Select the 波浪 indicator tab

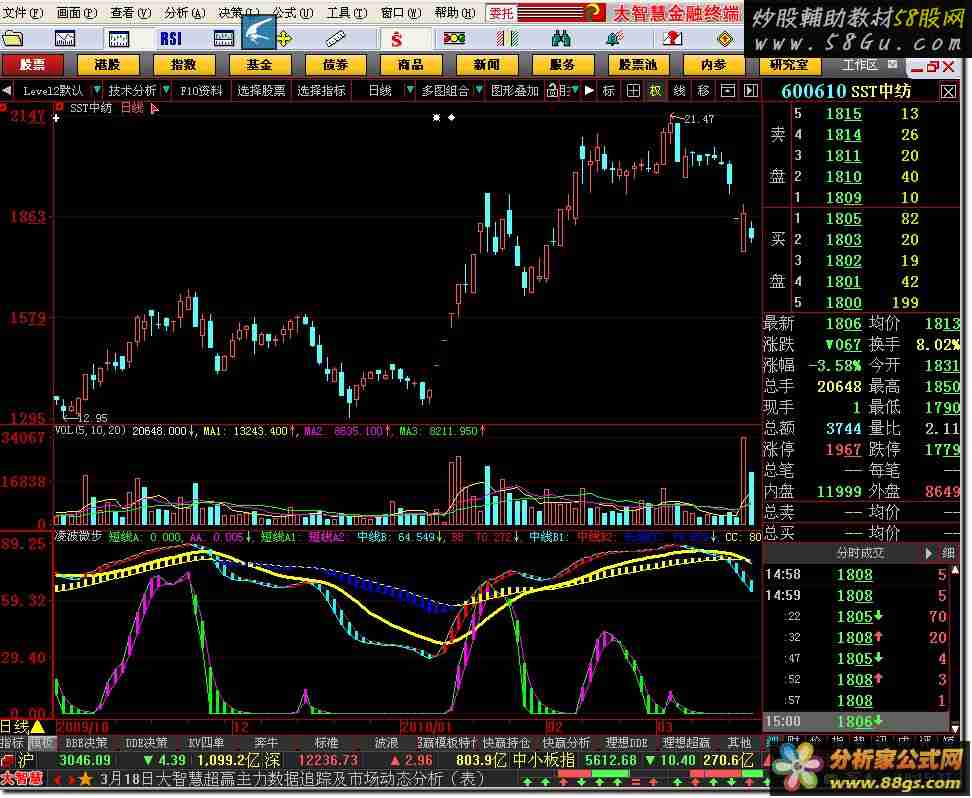(387, 743)
